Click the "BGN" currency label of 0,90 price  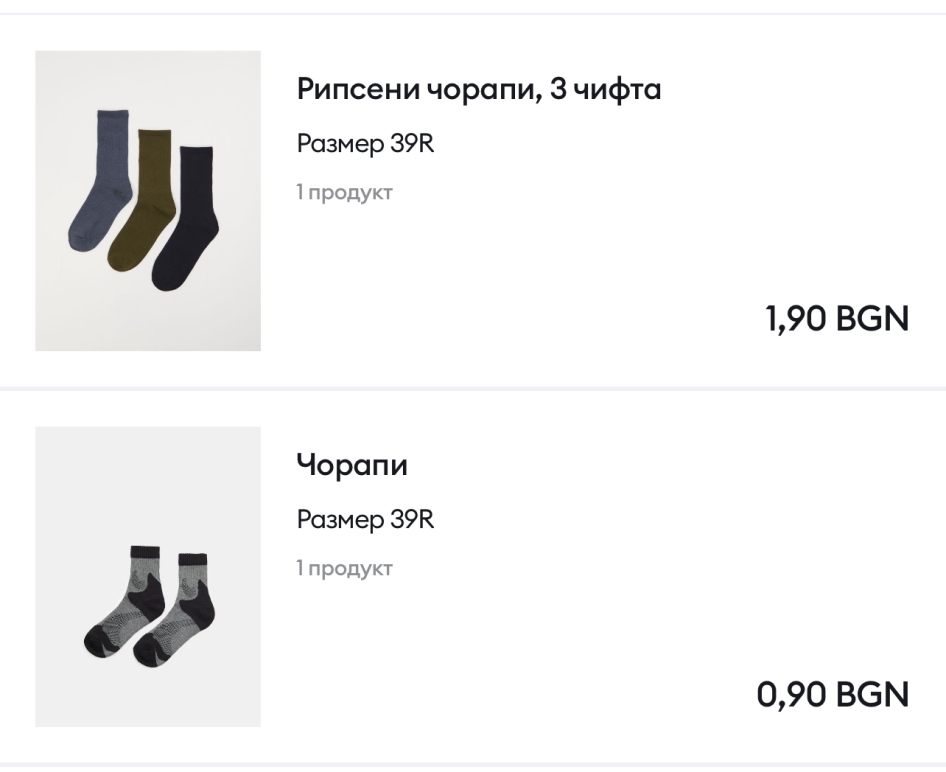(x=872, y=694)
